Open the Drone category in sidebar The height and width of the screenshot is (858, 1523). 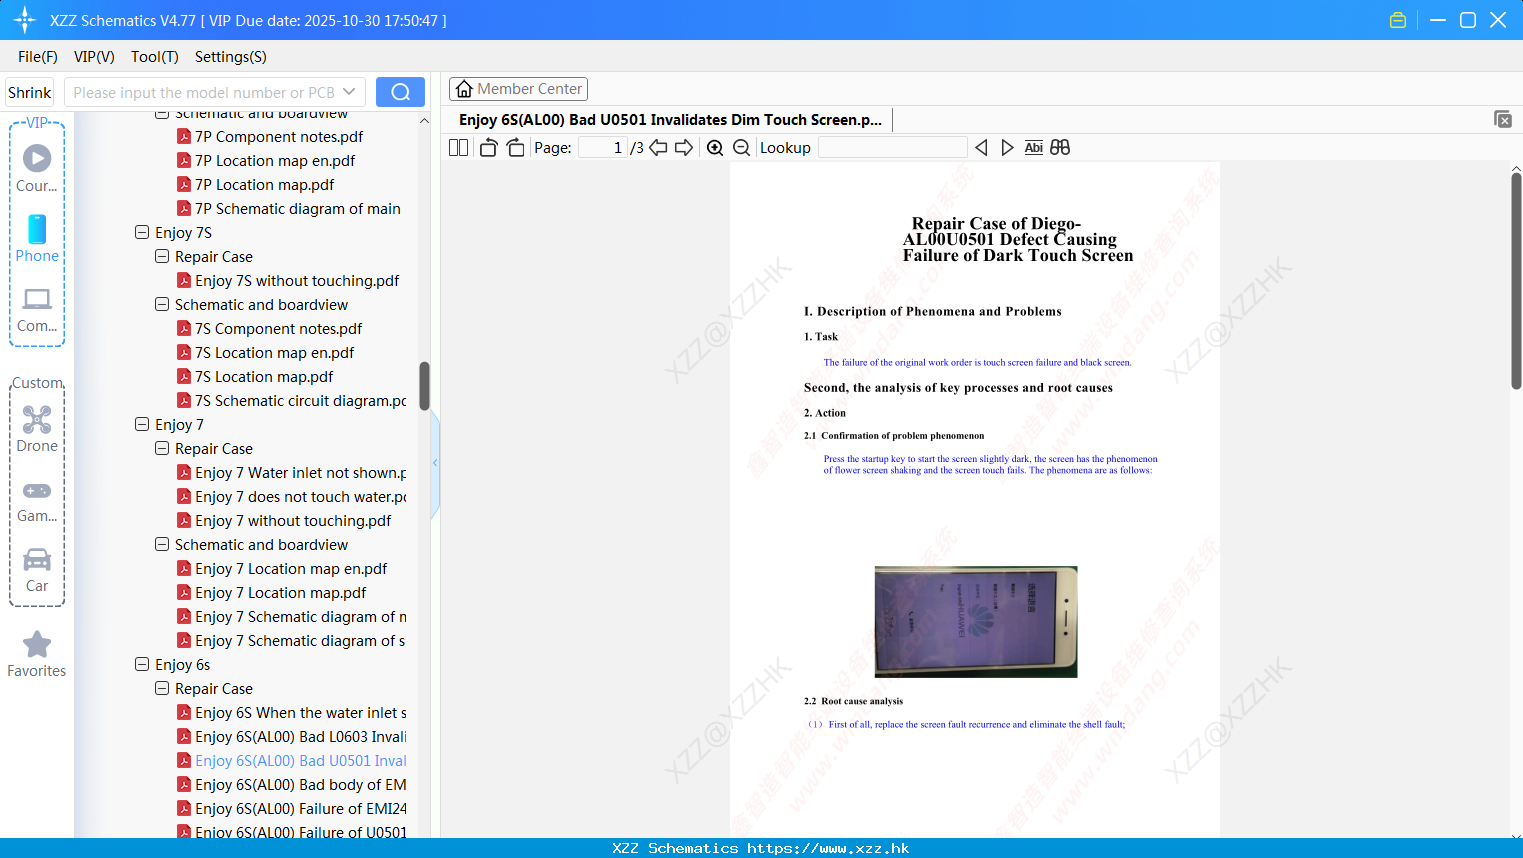(x=37, y=429)
